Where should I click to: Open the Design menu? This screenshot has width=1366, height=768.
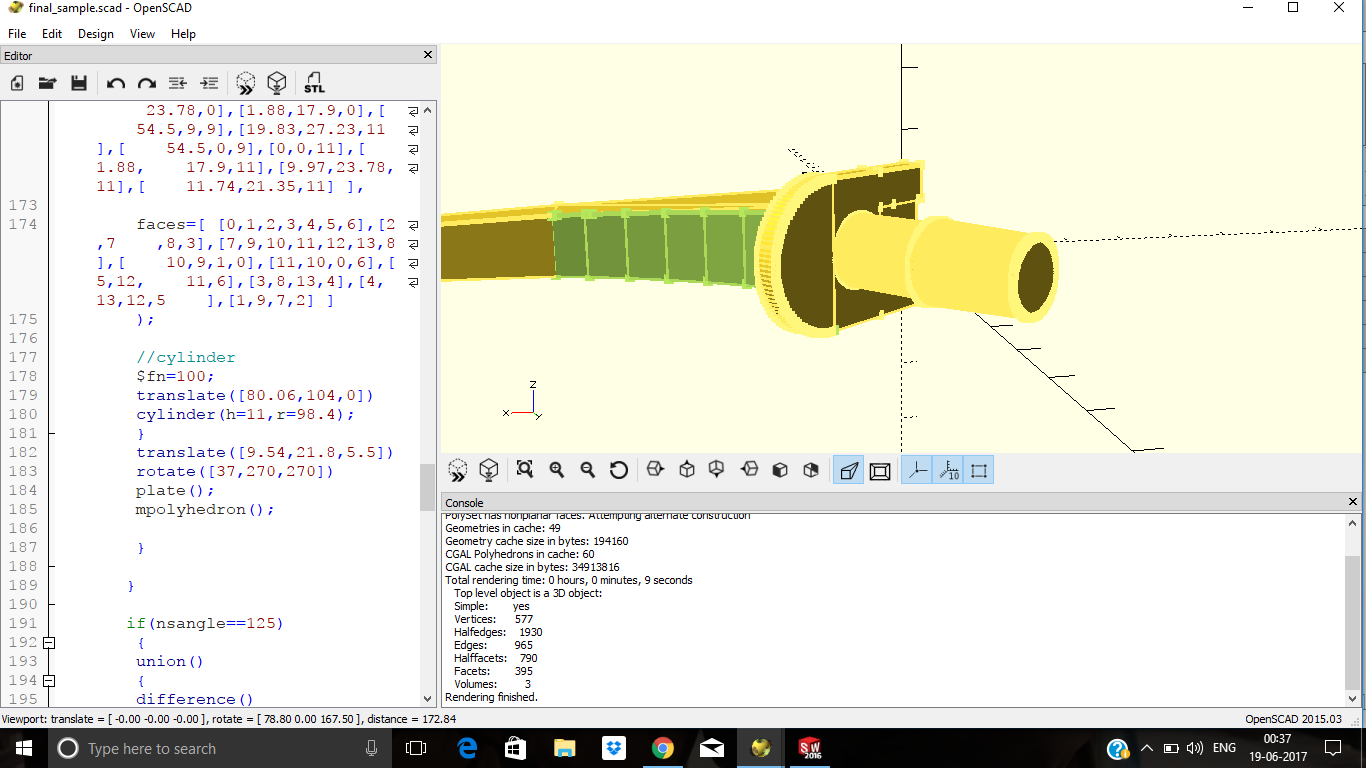coord(95,33)
